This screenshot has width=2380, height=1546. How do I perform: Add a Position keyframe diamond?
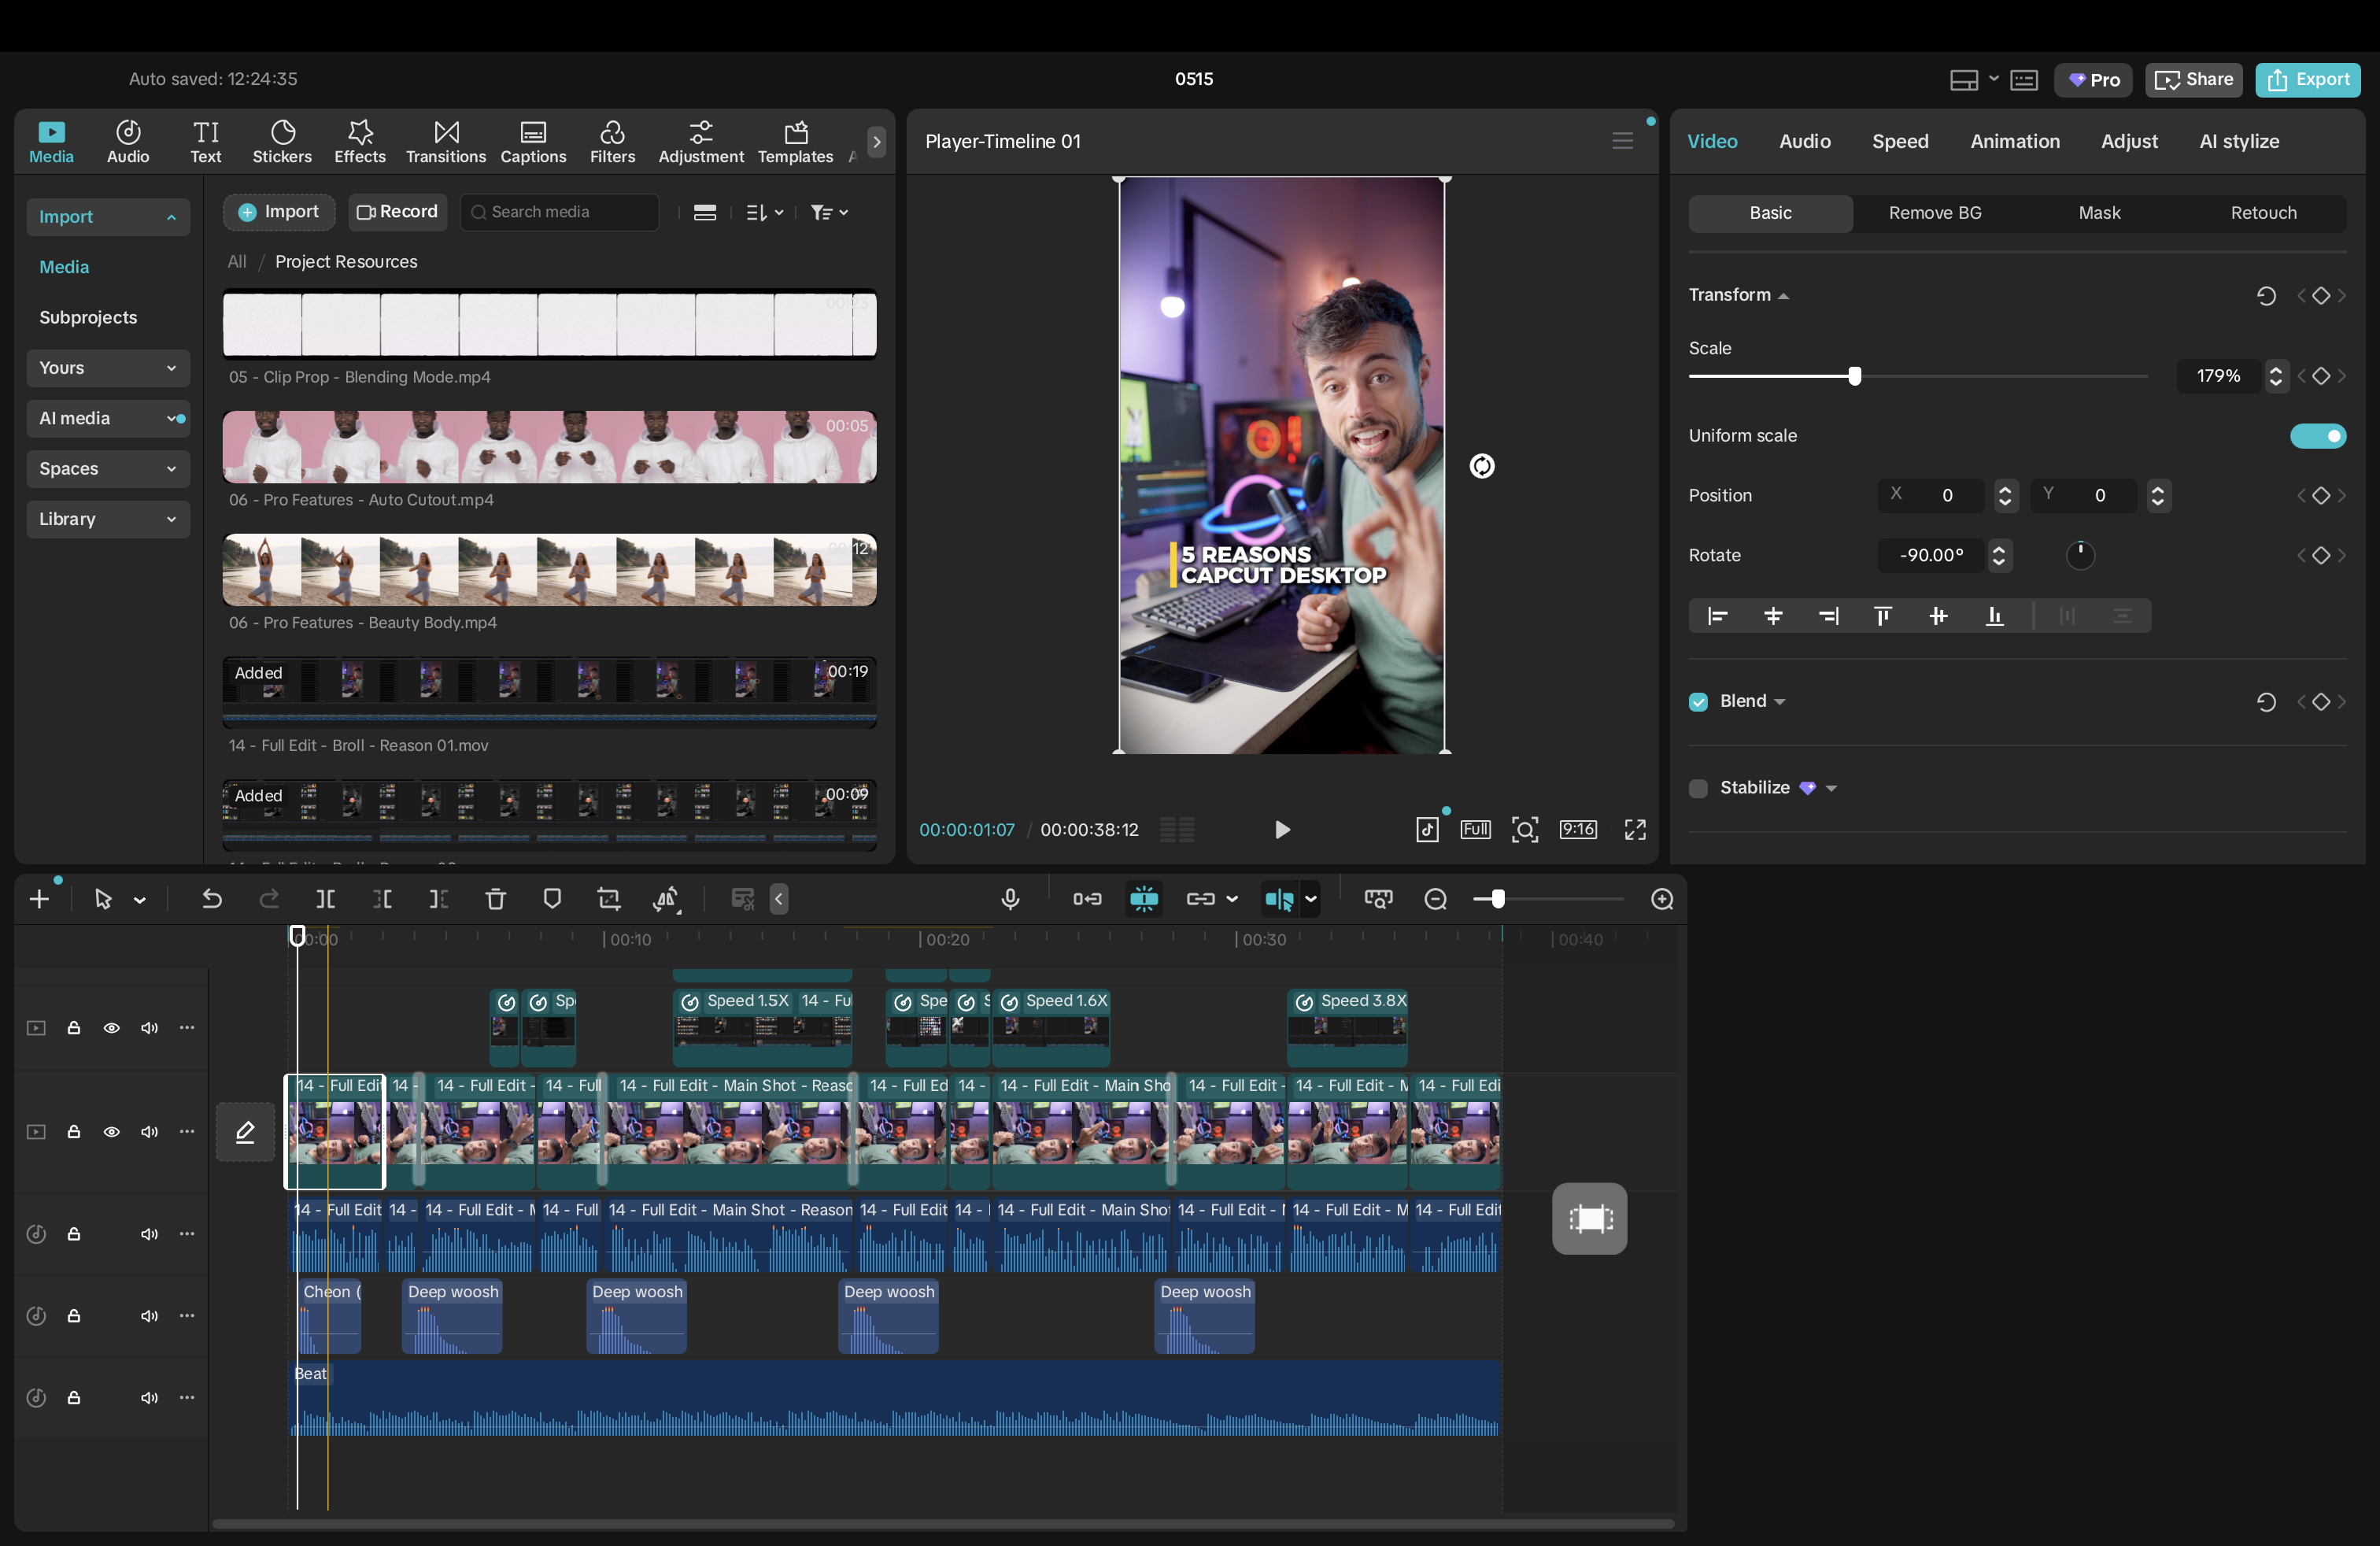2321,495
